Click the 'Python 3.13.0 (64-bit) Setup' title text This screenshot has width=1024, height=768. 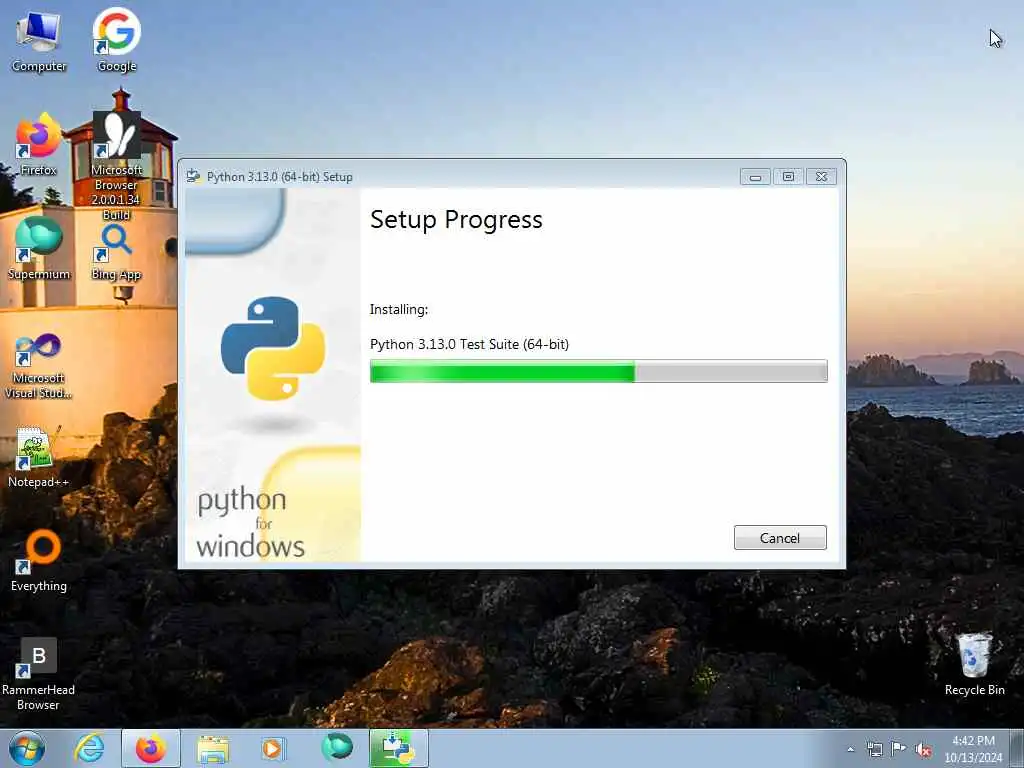[x=280, y=177]
